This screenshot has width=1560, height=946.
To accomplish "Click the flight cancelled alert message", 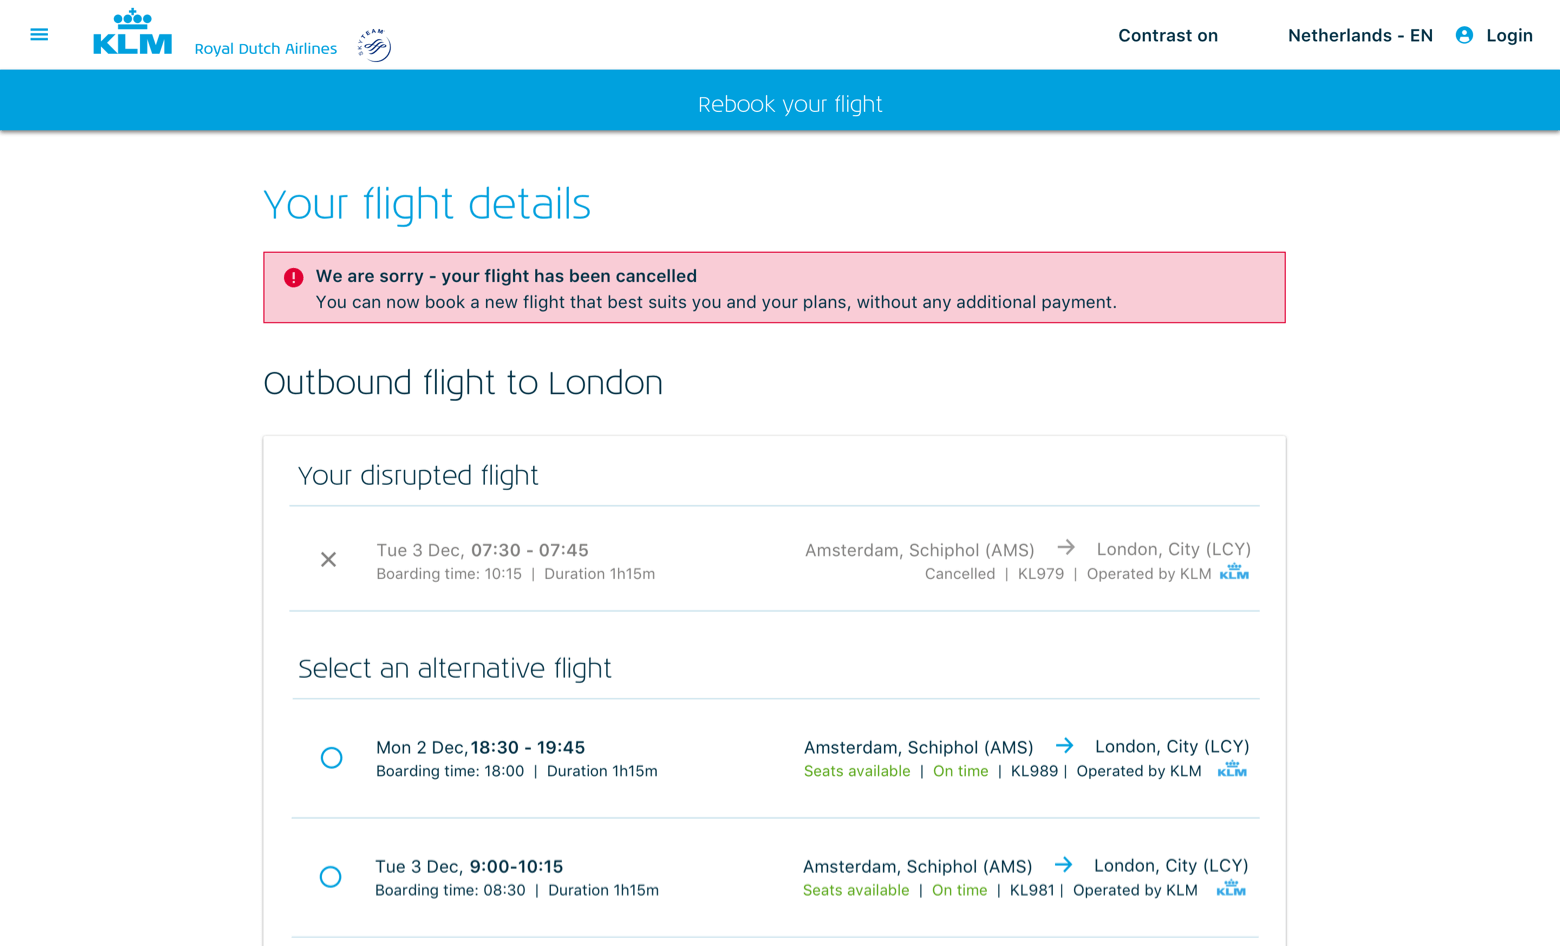I will [x=715, y=289].
